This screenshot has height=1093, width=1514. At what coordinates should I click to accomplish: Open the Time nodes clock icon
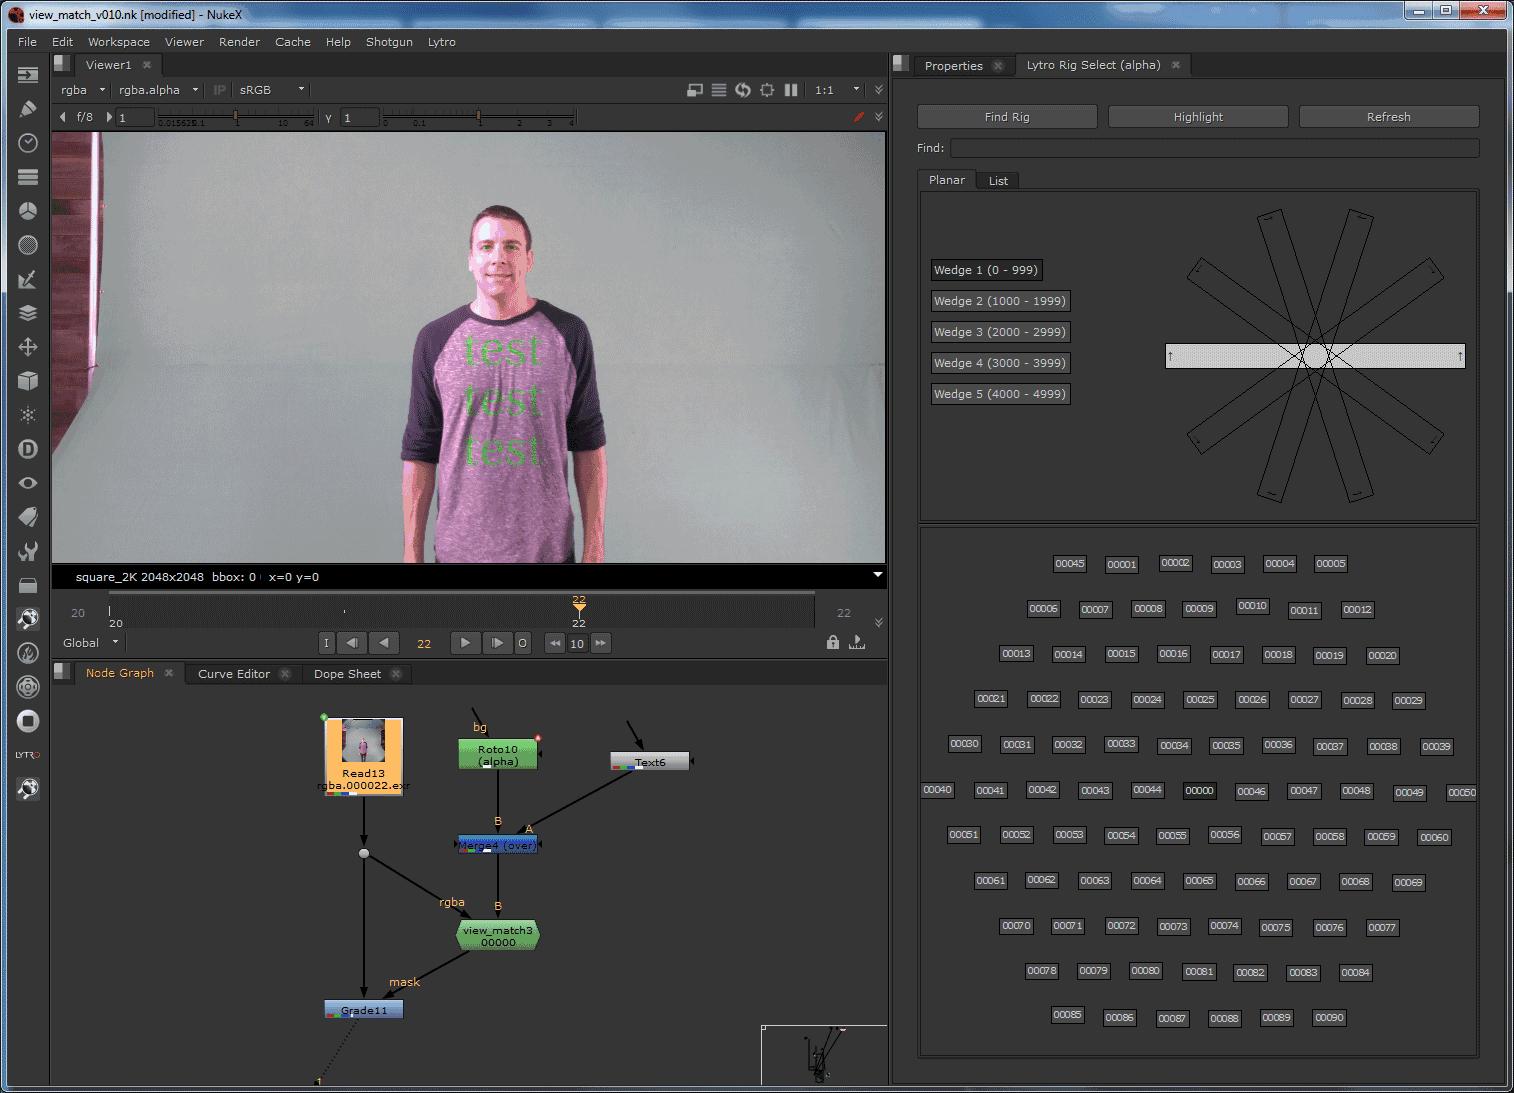(28, 143)
